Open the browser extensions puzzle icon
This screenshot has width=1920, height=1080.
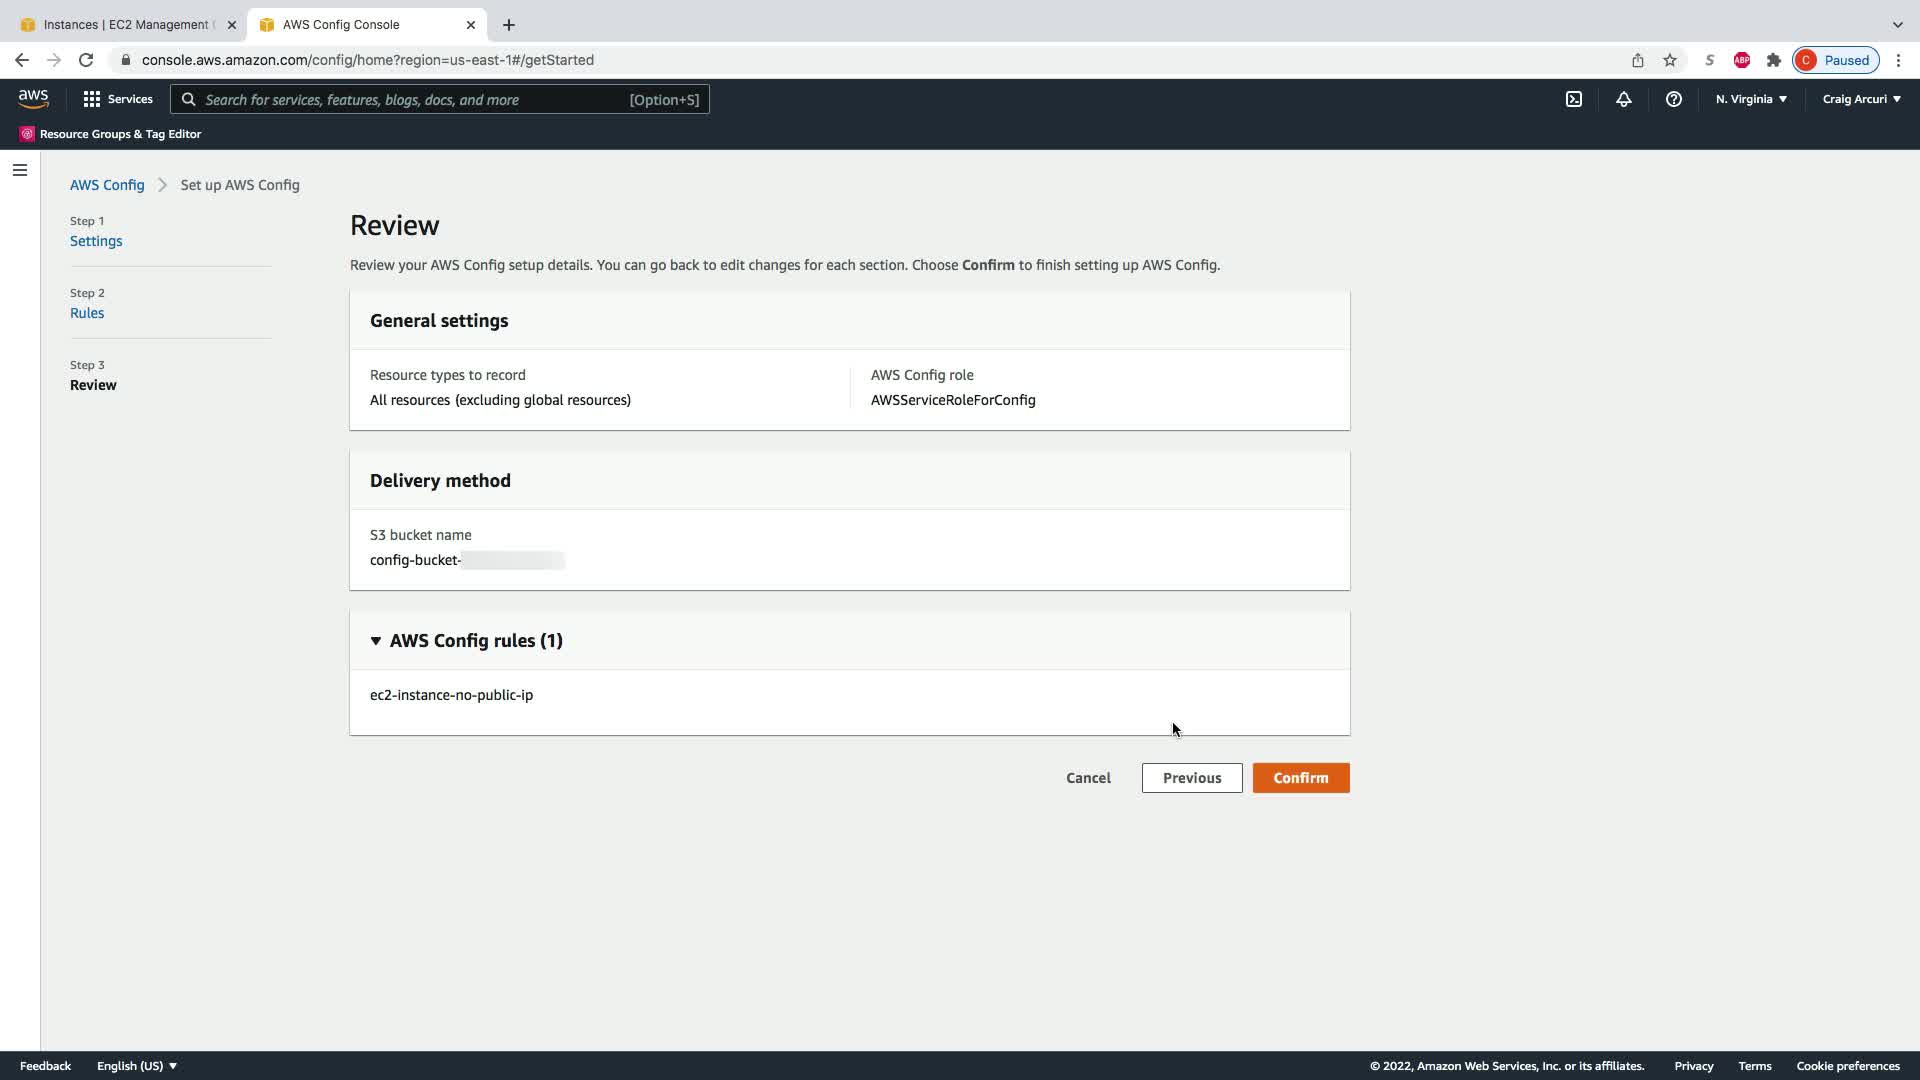[x=1774, y=60]
